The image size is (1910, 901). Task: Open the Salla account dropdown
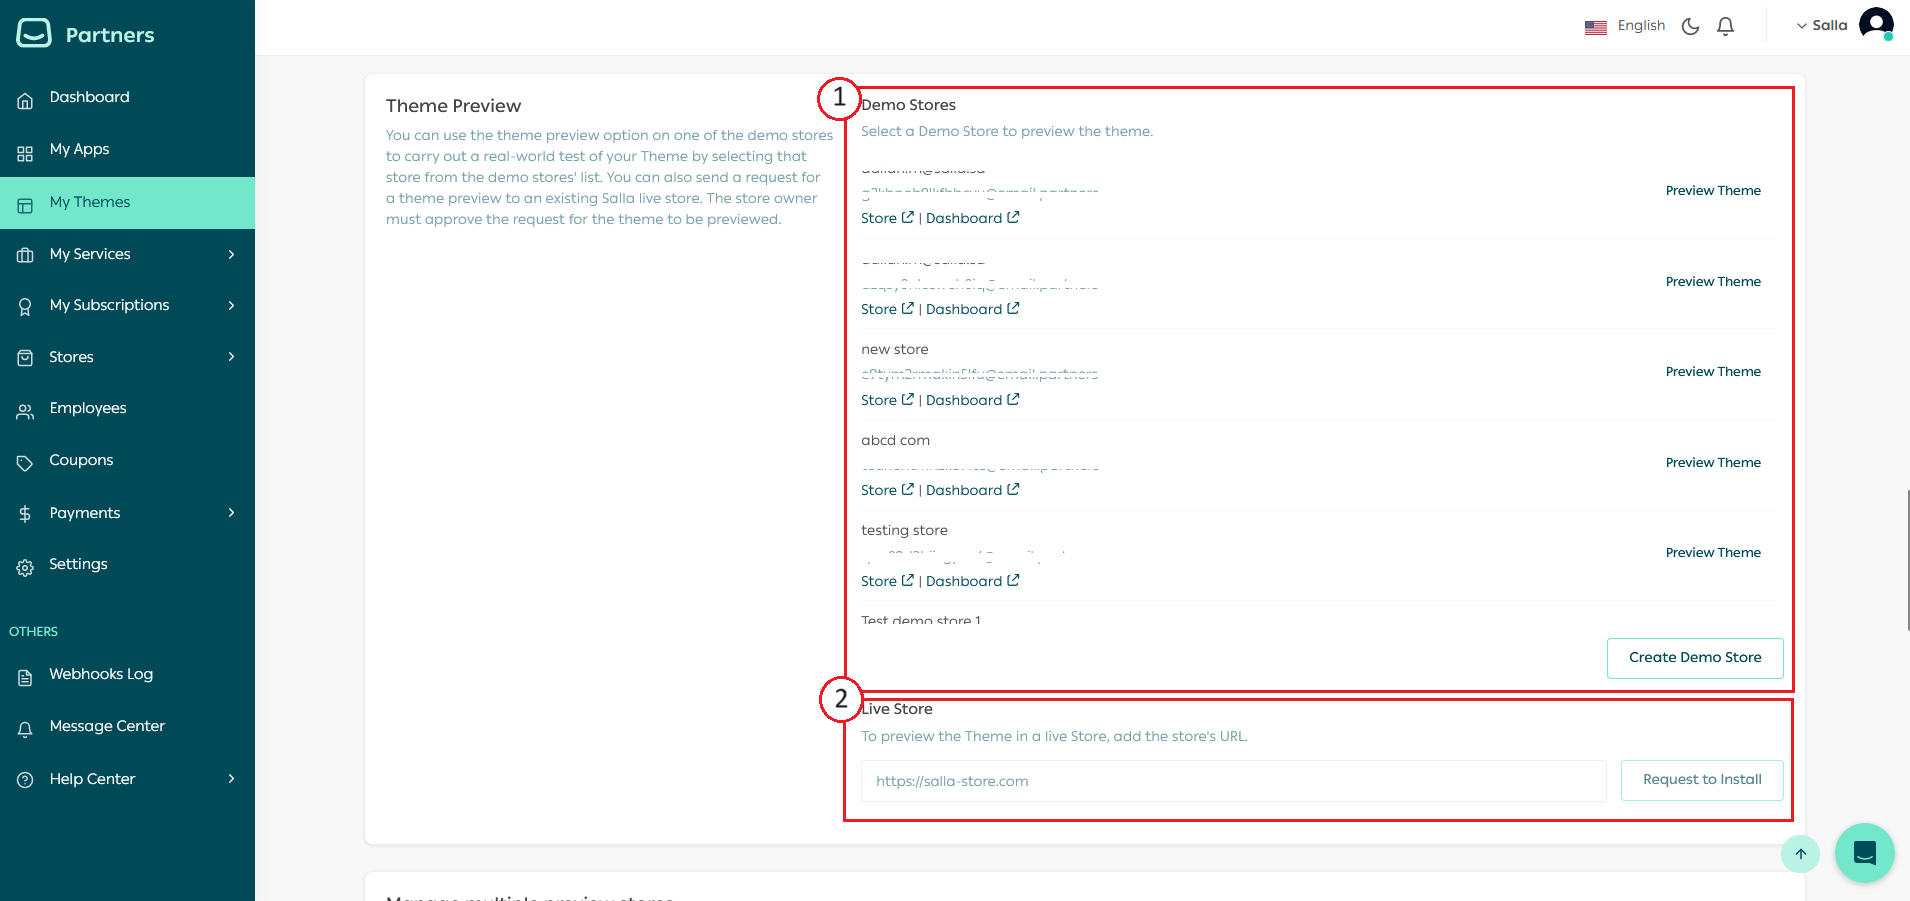[x=1822, y=26]
